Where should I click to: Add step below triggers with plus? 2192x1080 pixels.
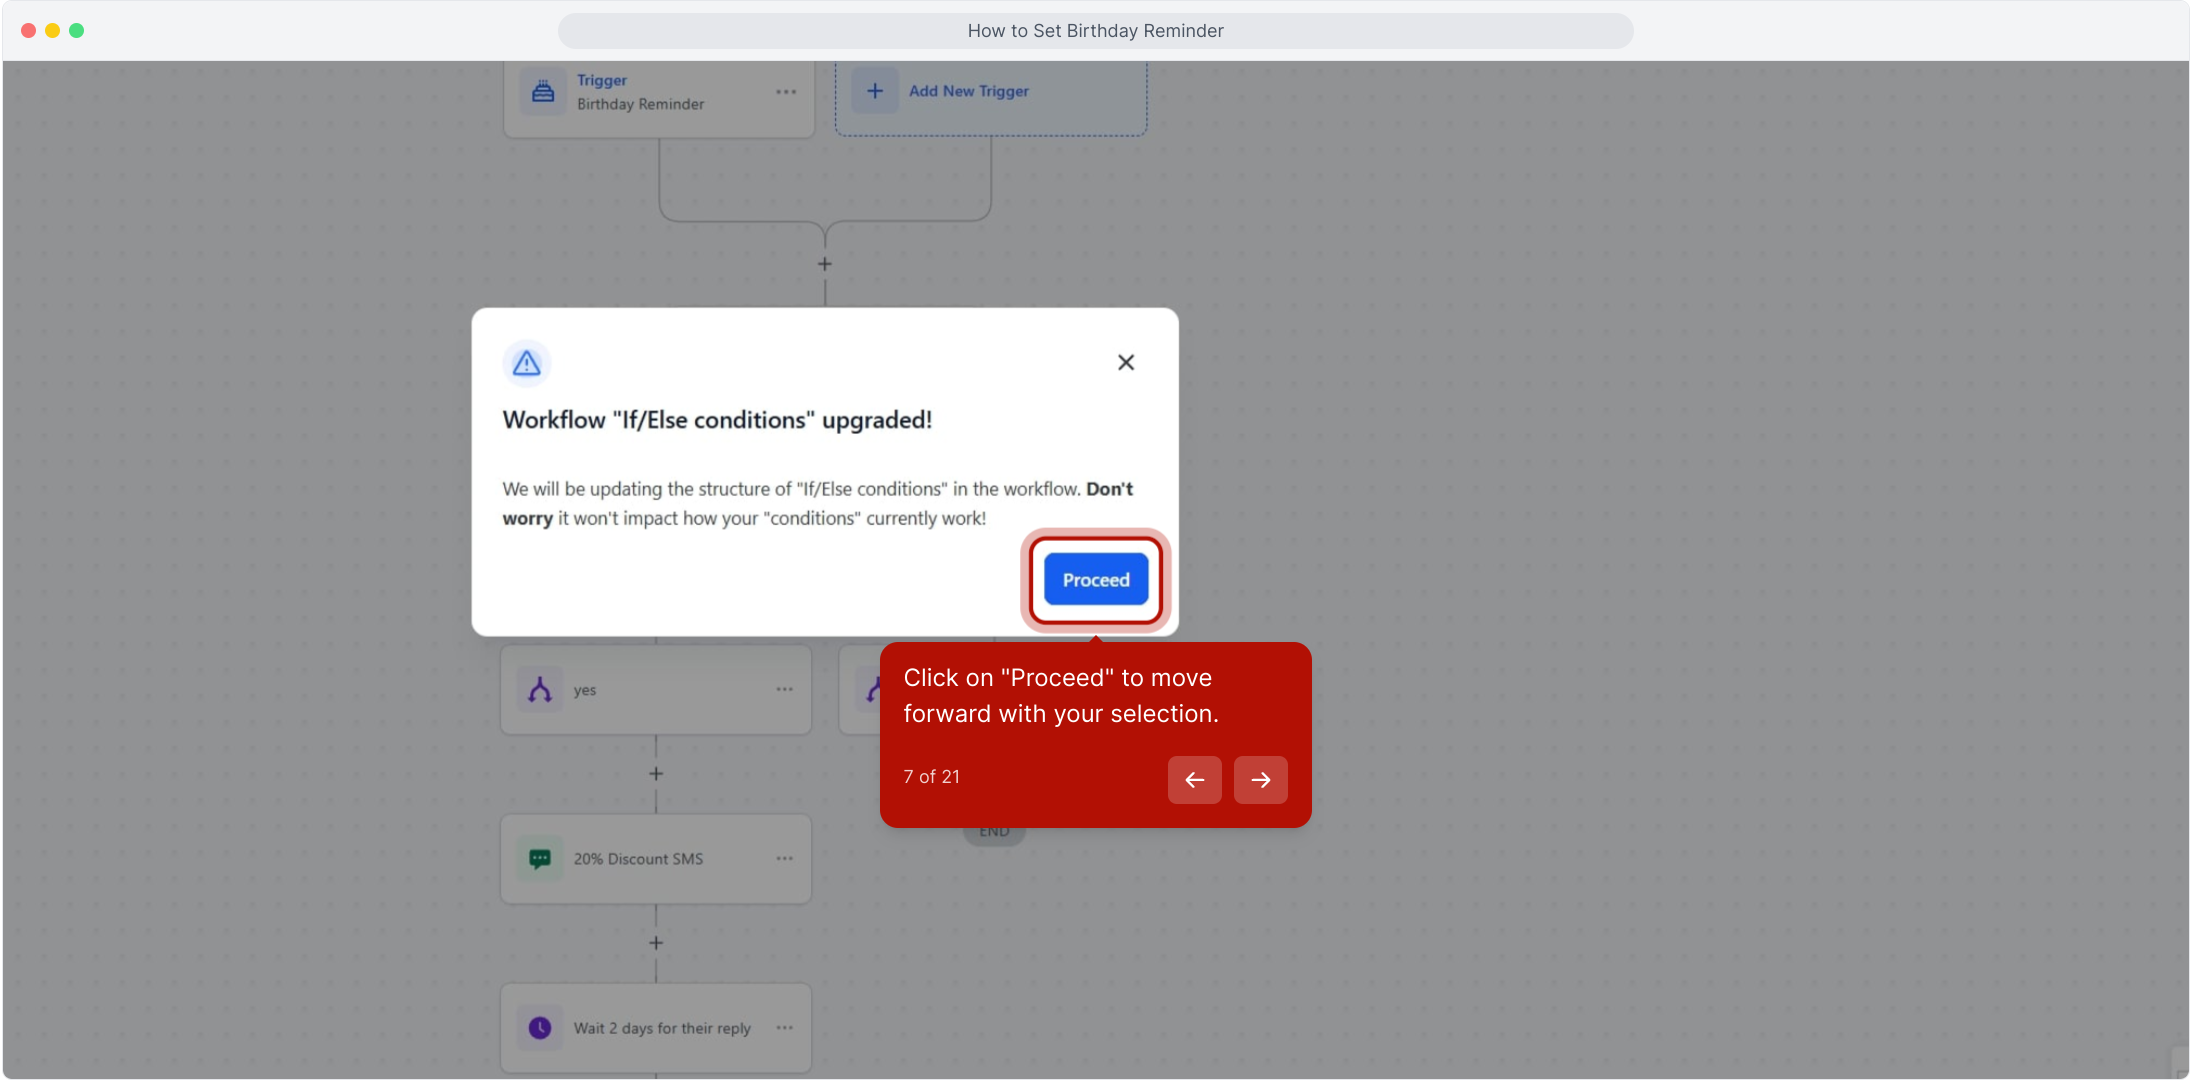[824, 264]
